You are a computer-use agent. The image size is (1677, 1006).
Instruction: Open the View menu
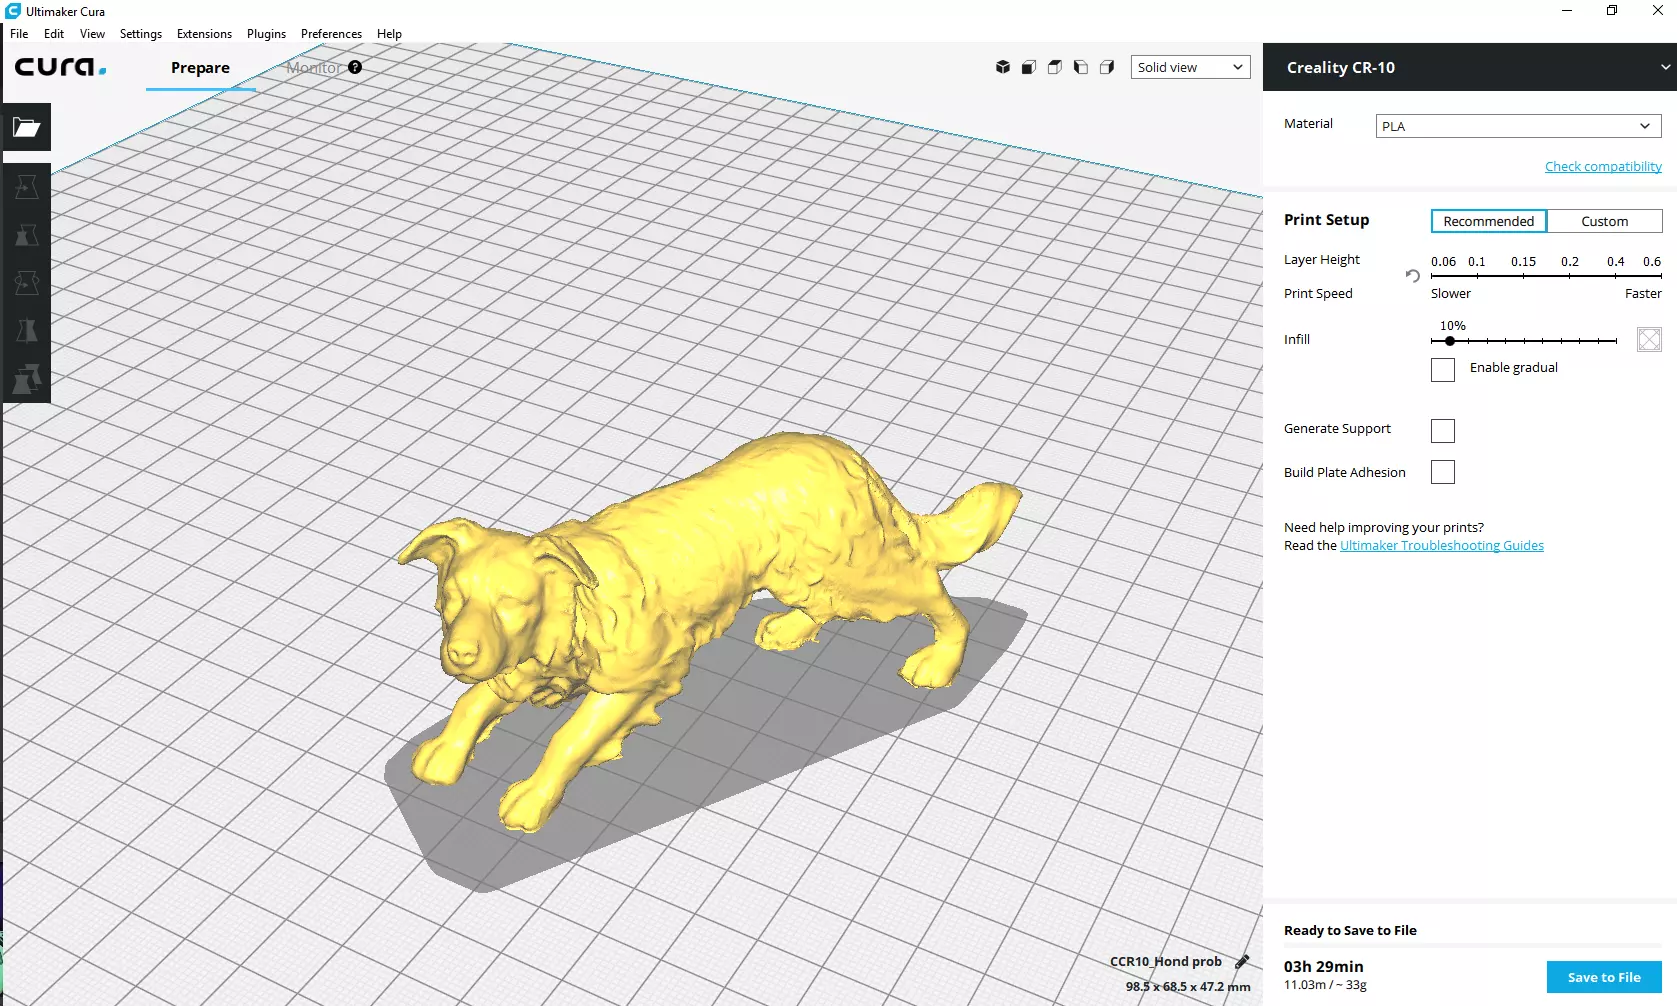point(92,34)
